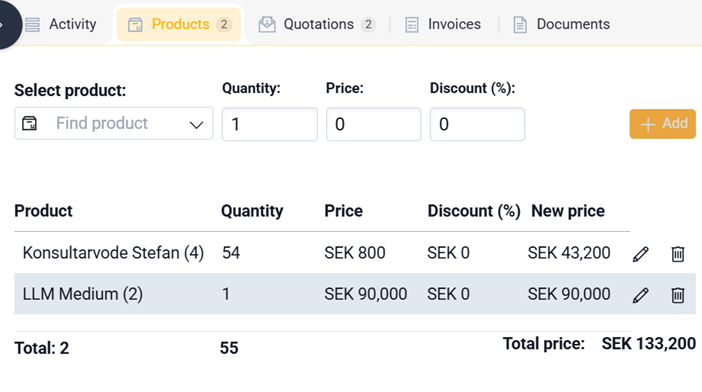Select the Products tab
Image resolution: width=702 pixels, height=392 pixels.
179,24
